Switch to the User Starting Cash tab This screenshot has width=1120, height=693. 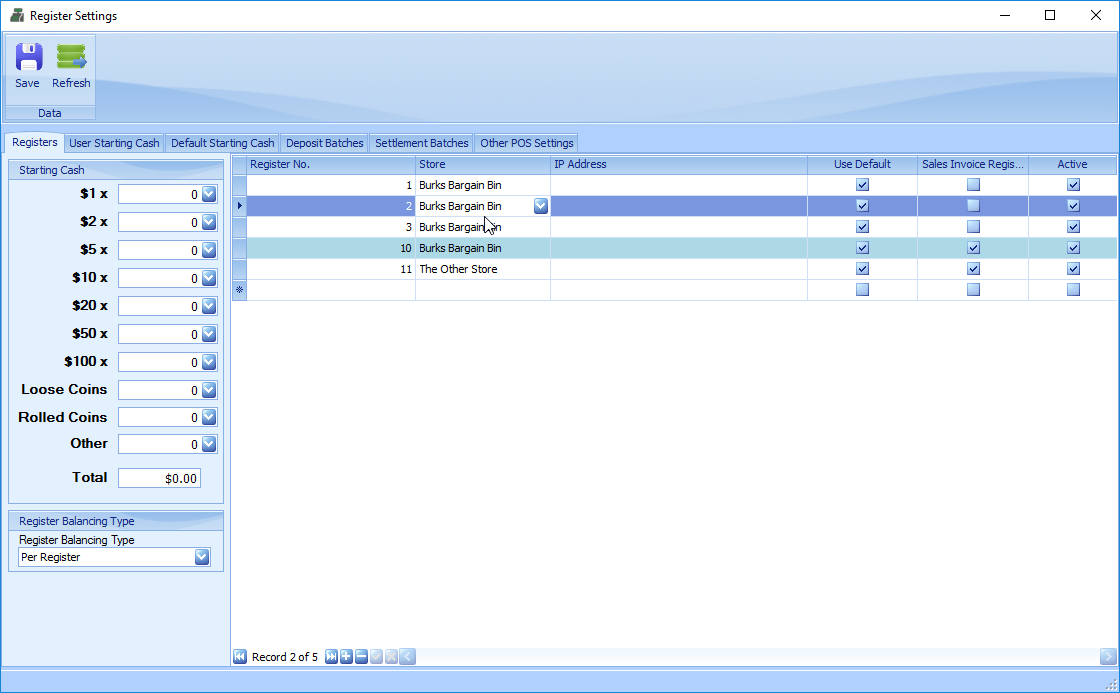(114, 143)
